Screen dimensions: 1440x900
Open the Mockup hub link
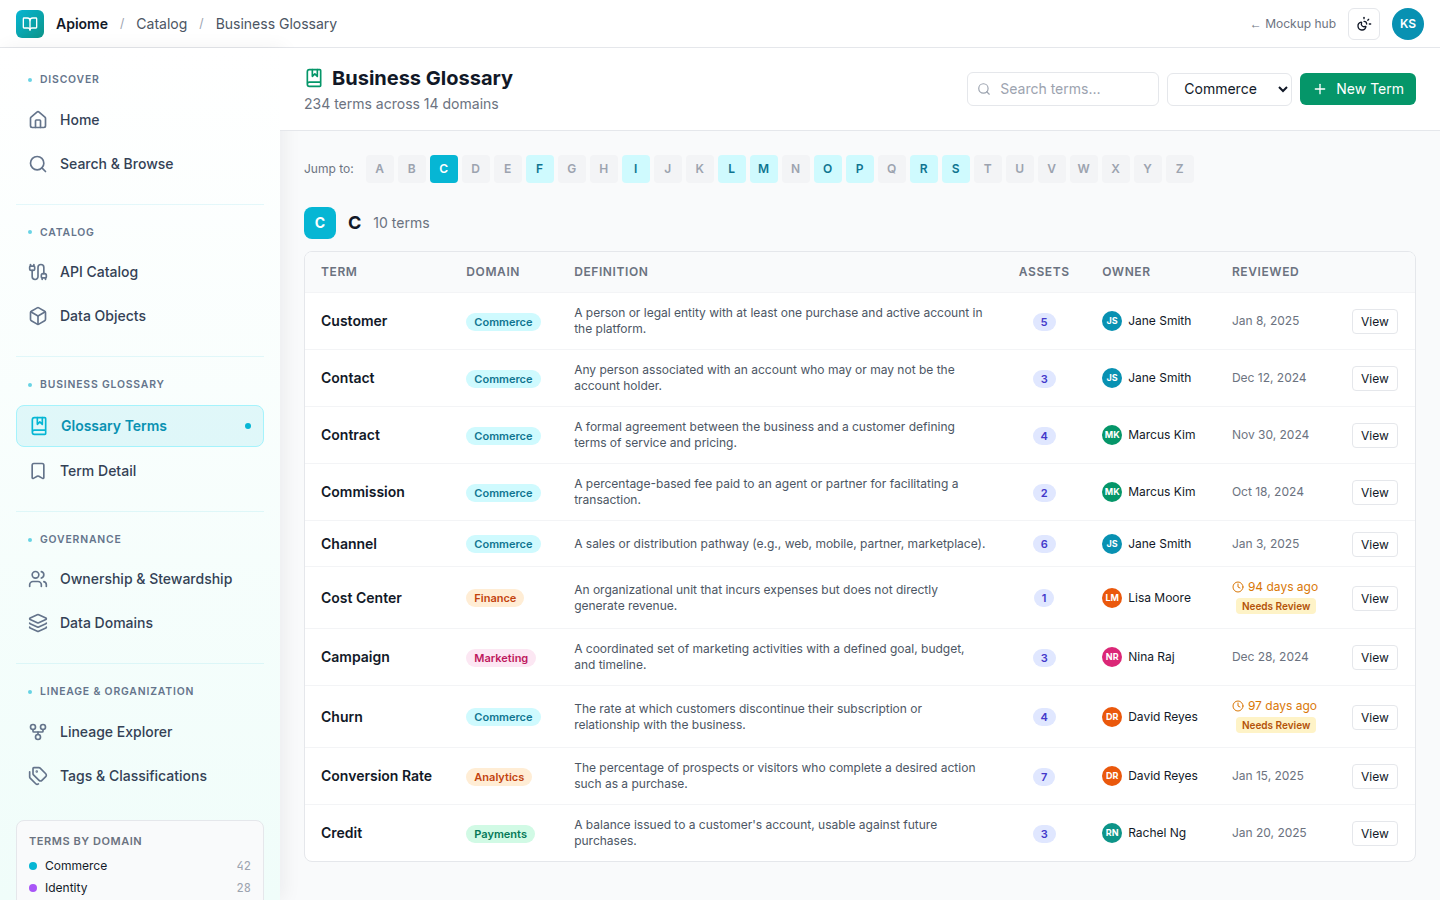pos(1292,24)
